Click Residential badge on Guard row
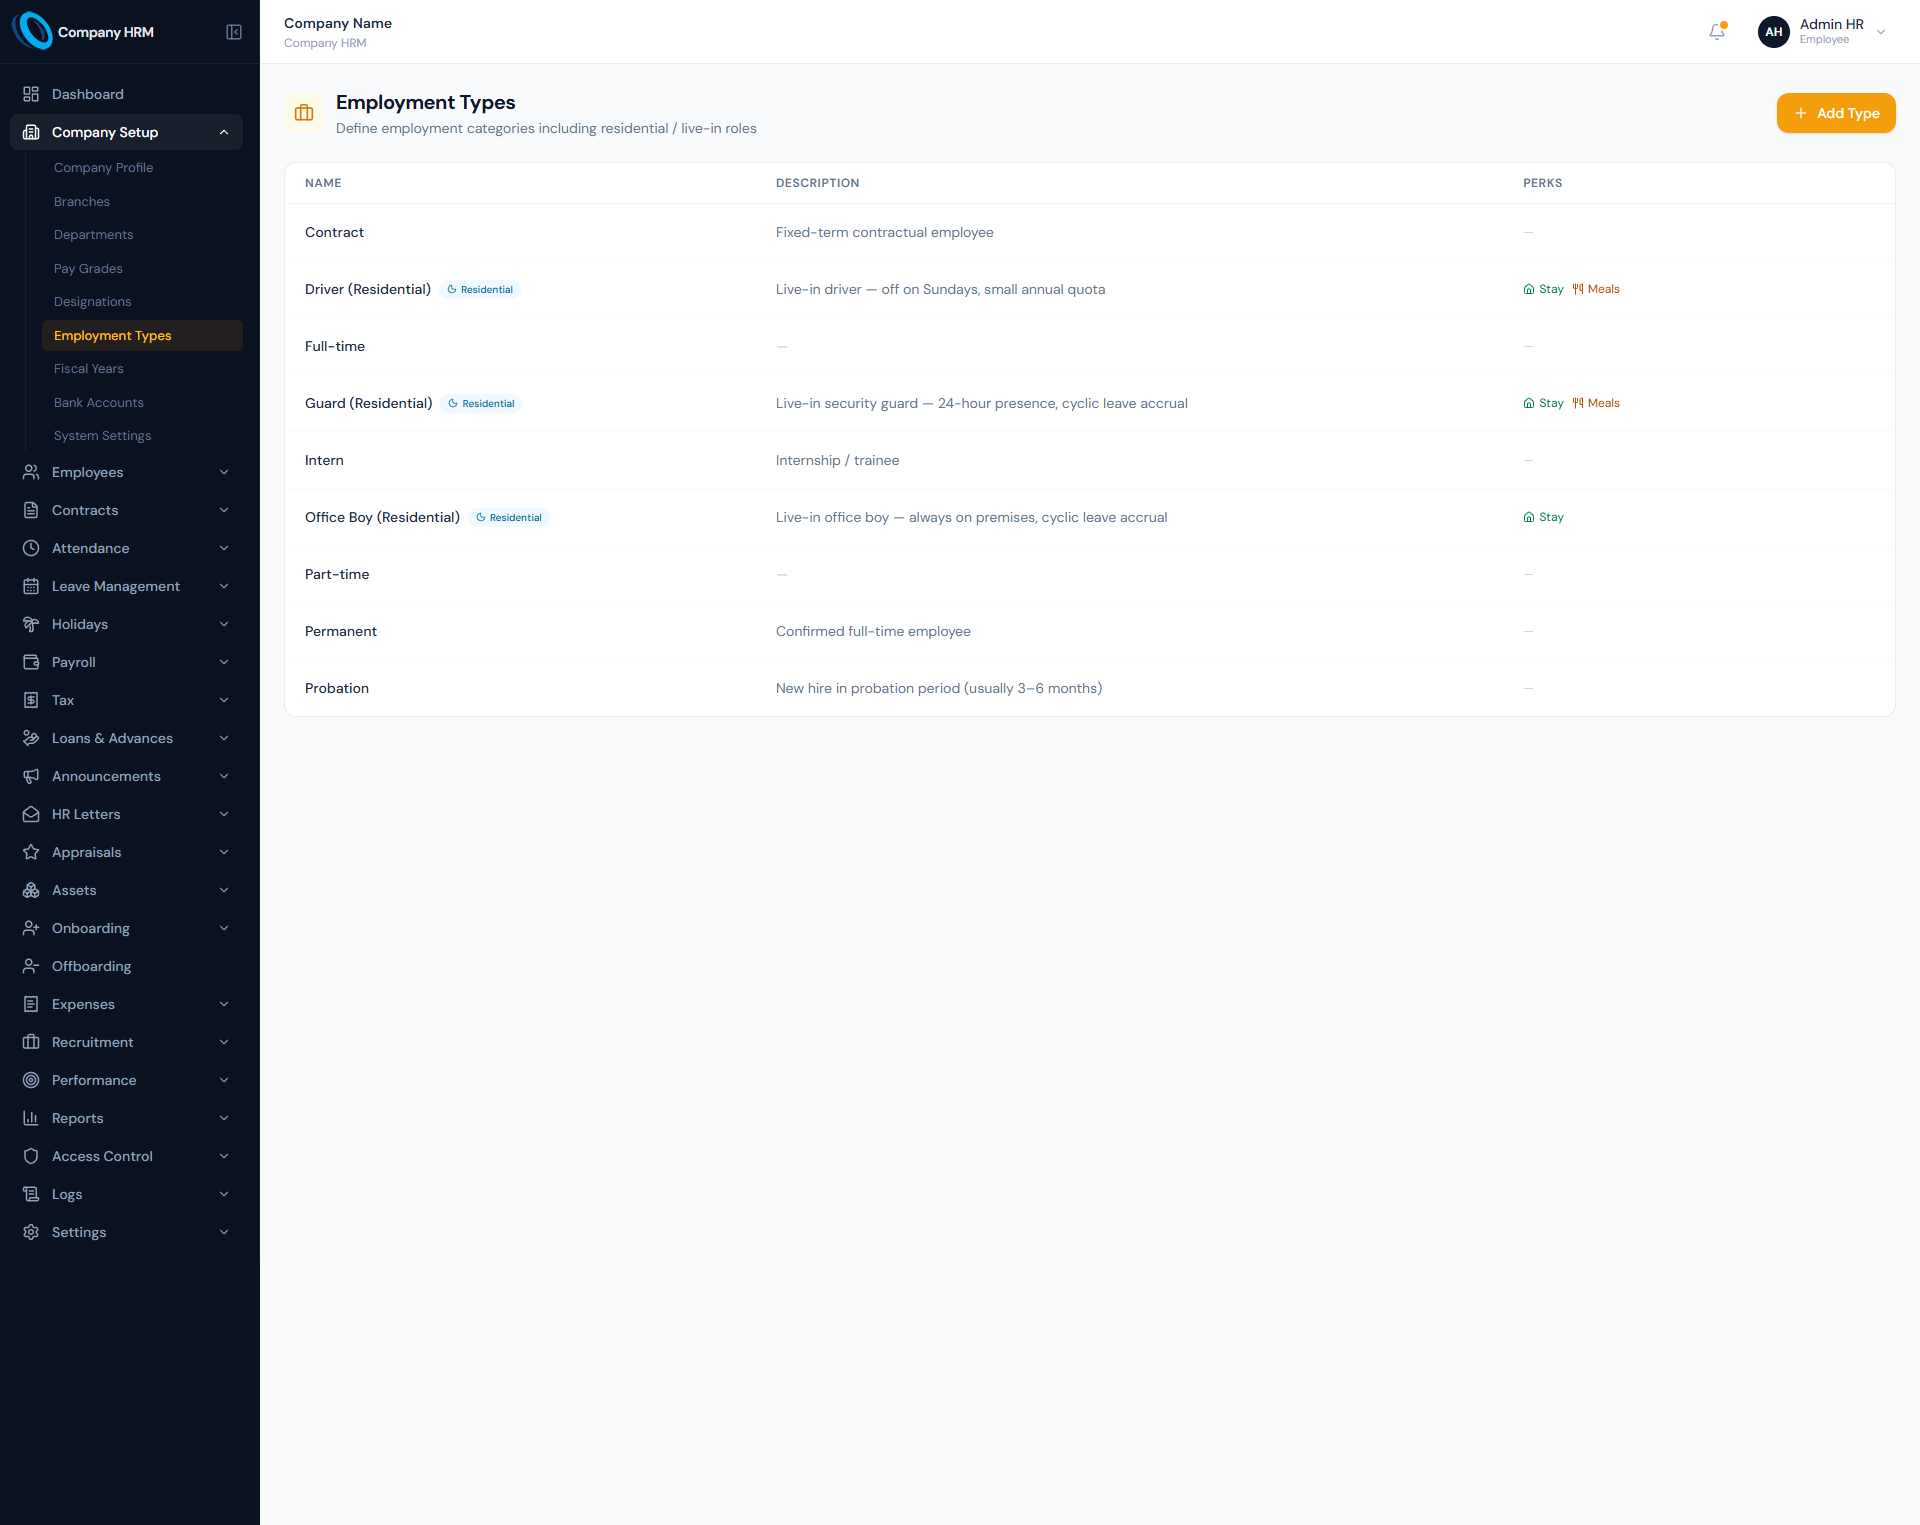Viewport: 1920px width, 1525px height. [481, 404]
